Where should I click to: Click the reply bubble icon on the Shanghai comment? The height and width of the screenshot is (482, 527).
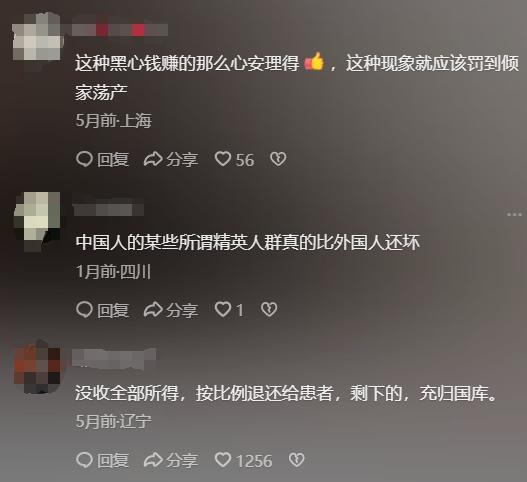[84, 159]
